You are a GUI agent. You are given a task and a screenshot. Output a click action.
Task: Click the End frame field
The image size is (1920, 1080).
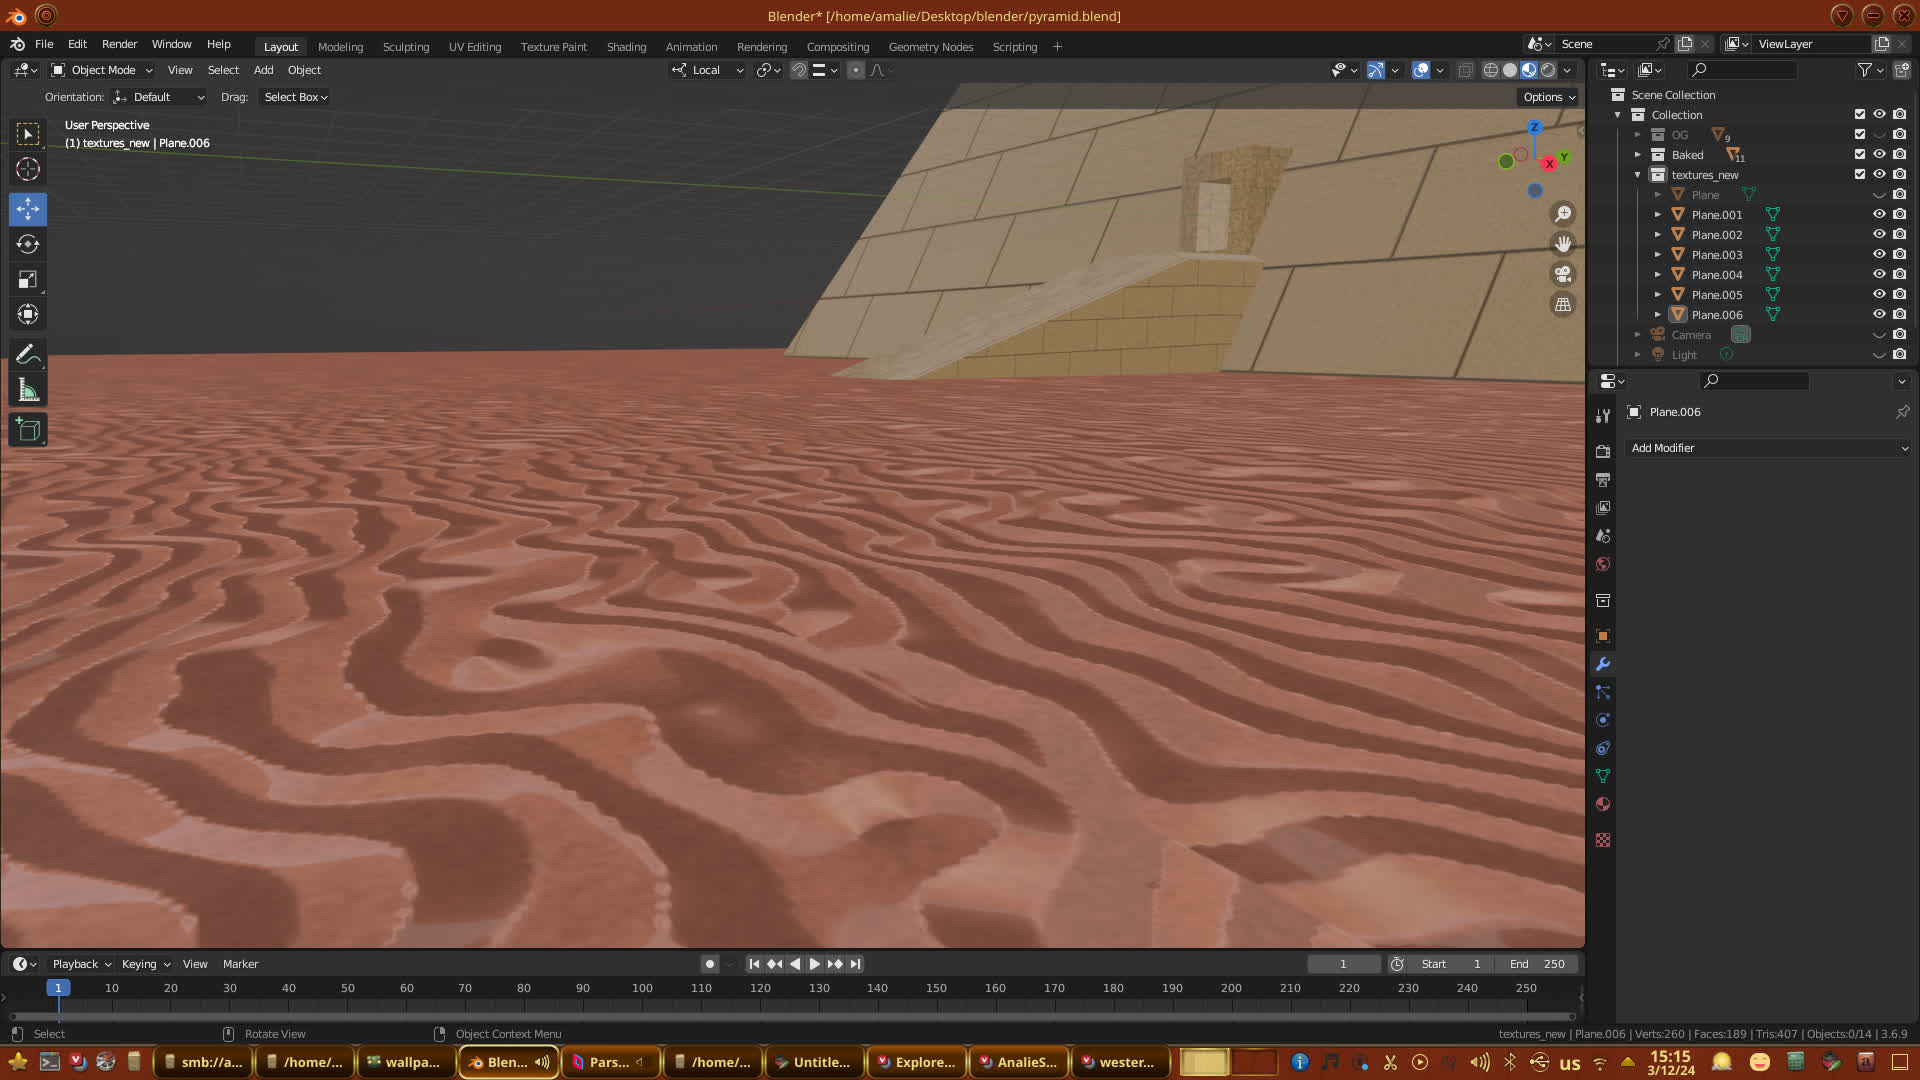click(1538, 964)
